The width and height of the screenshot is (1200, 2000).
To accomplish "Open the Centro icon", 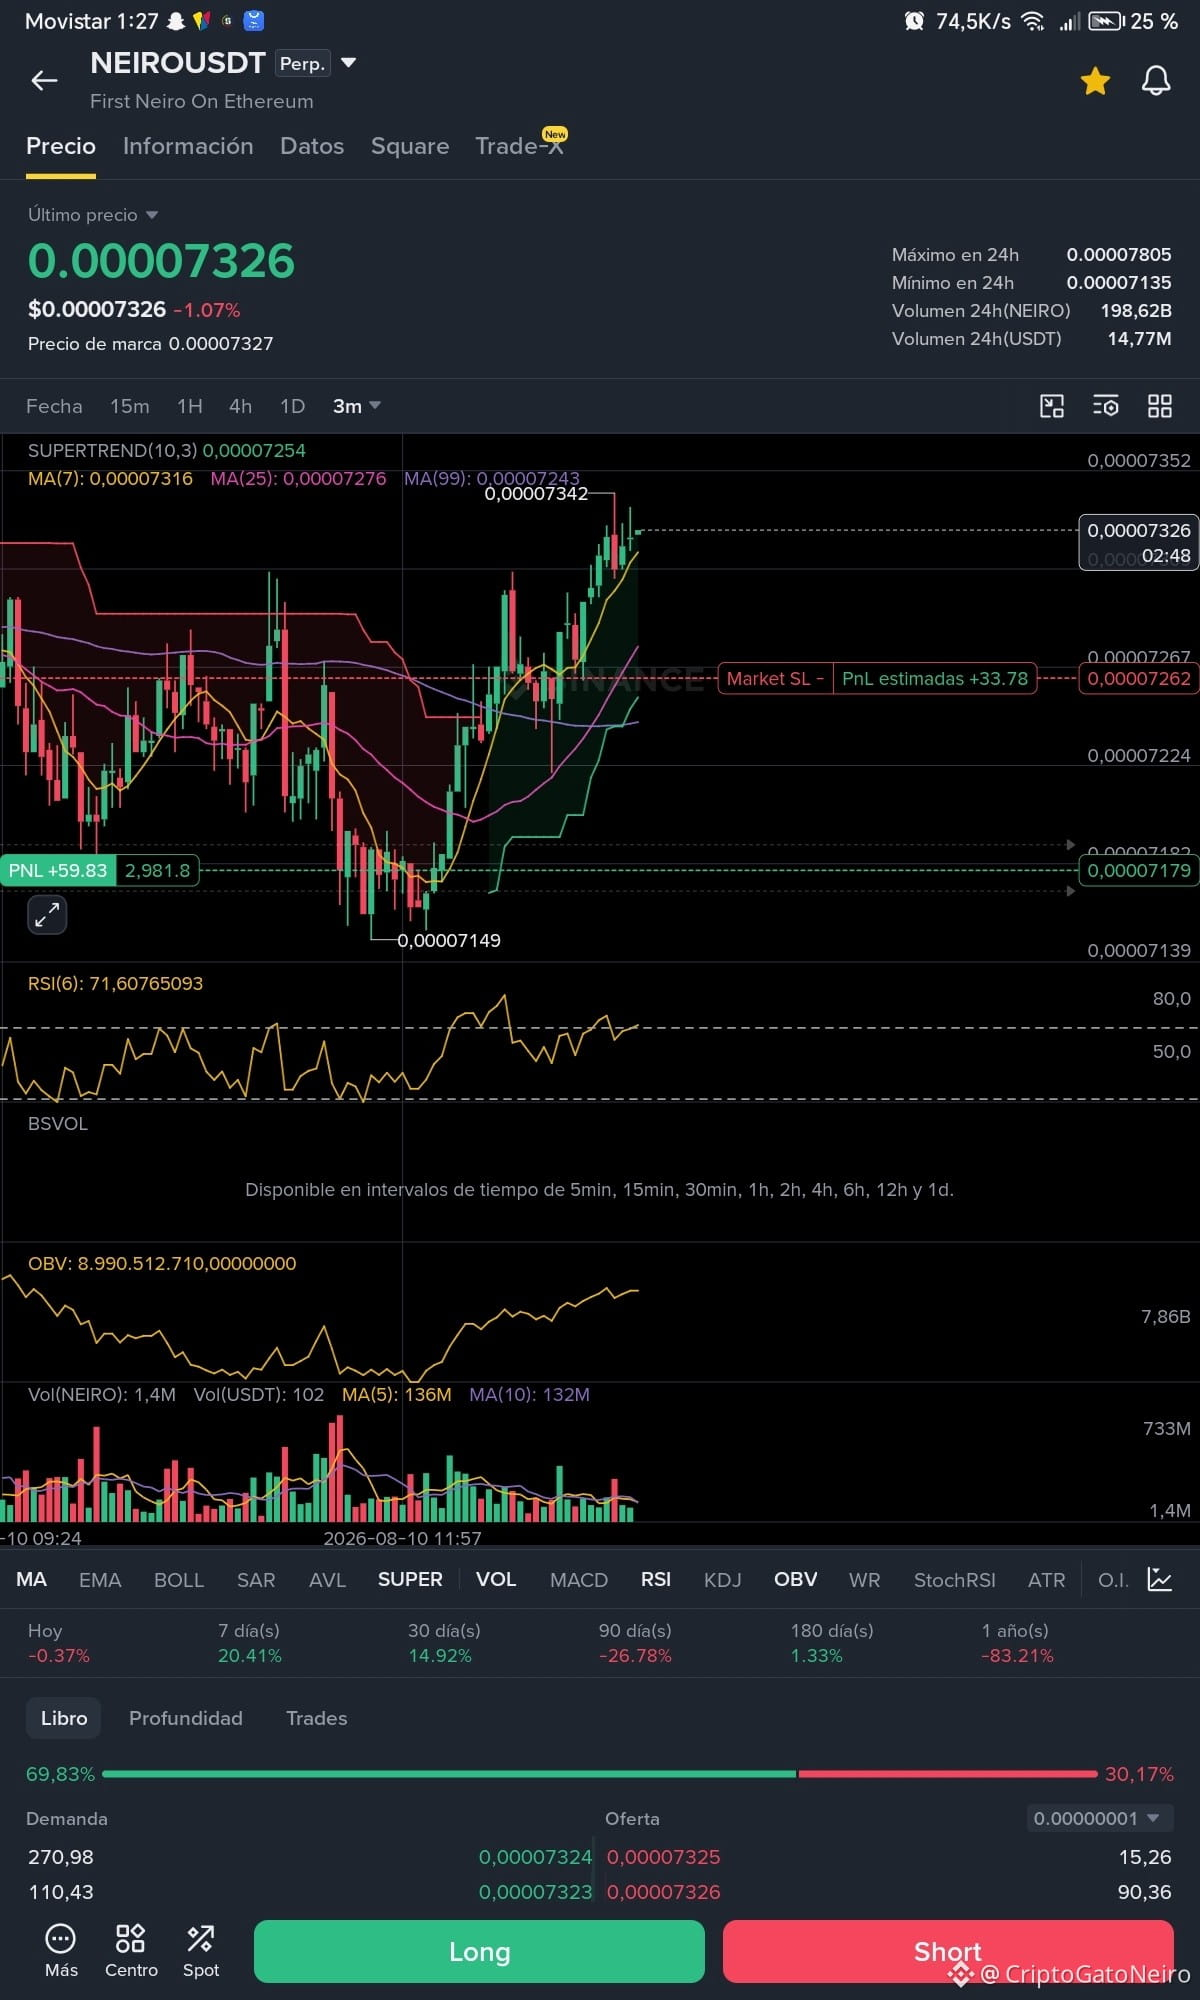I will (x=131, y=1950).
